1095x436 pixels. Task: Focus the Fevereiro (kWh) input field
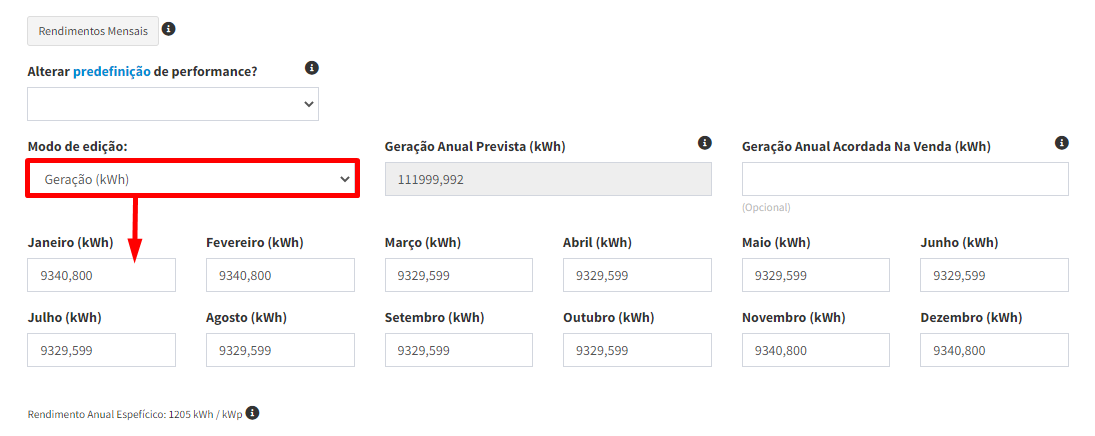(280, 275)
